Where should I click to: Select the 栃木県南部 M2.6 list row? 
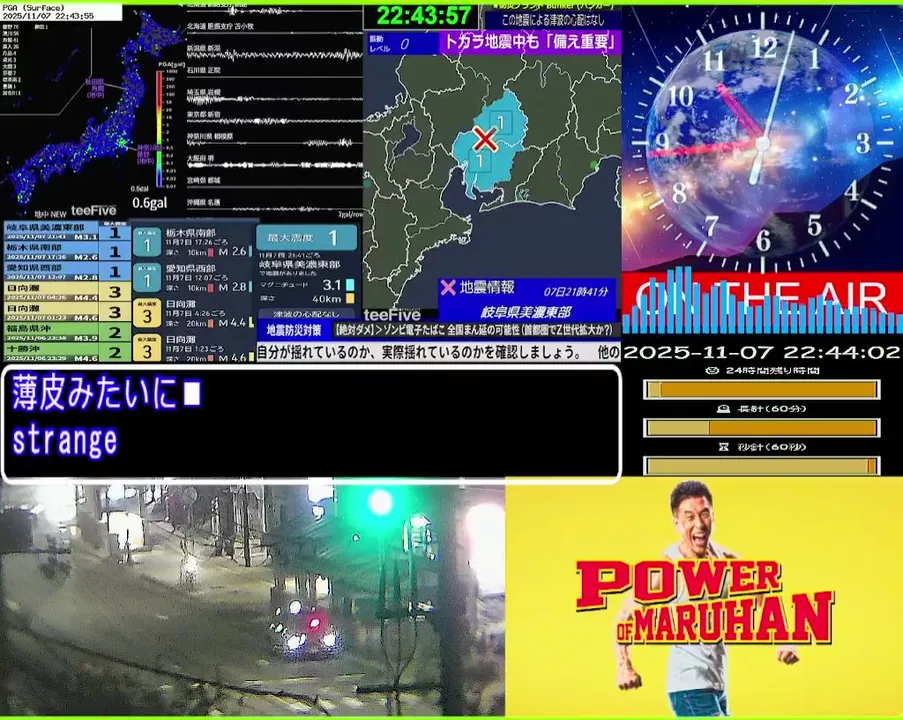[x=67, y=252]
